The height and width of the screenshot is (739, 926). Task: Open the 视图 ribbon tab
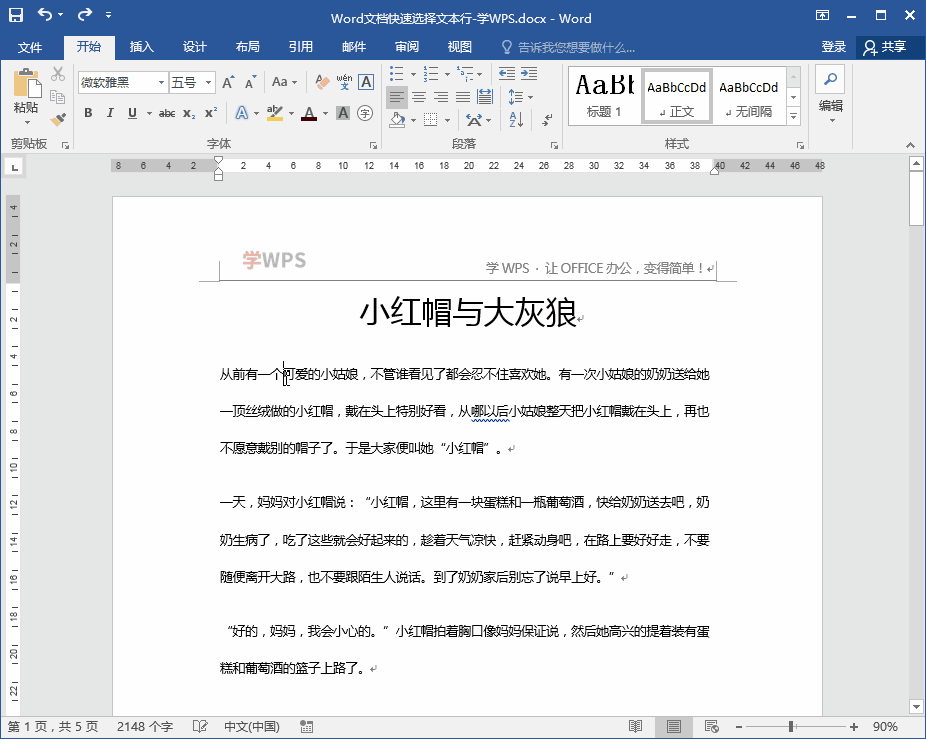pyautogui.click(x=459, y=46)
